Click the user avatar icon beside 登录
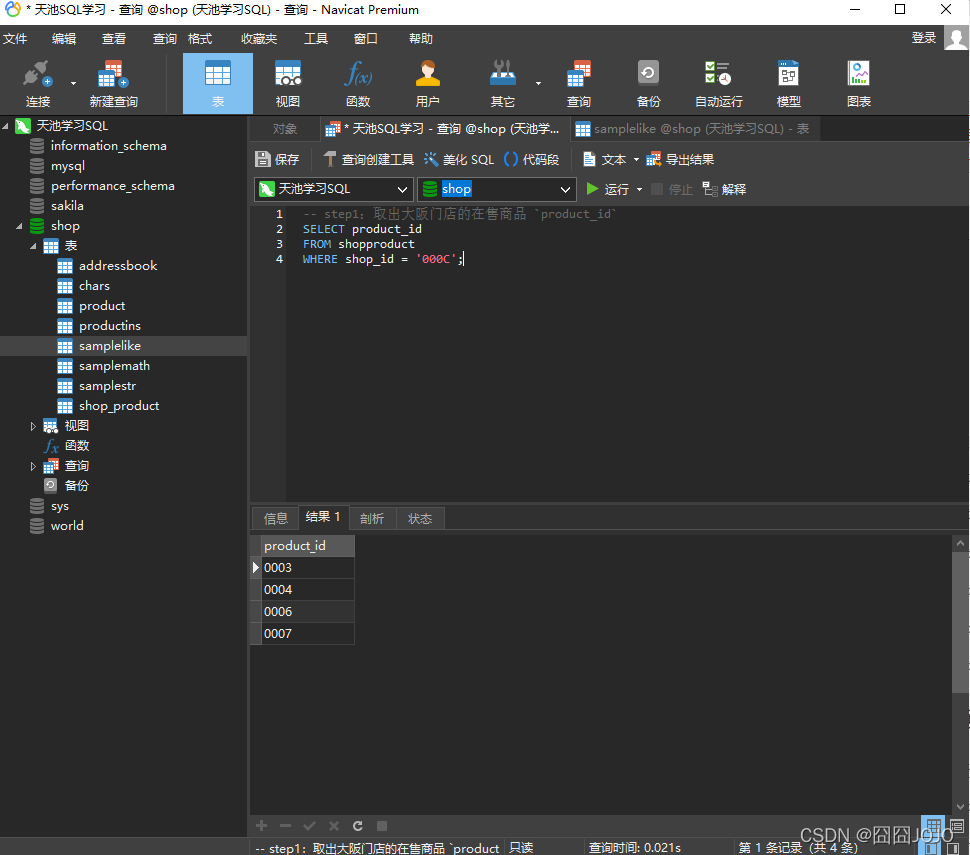 coord(956,38)
